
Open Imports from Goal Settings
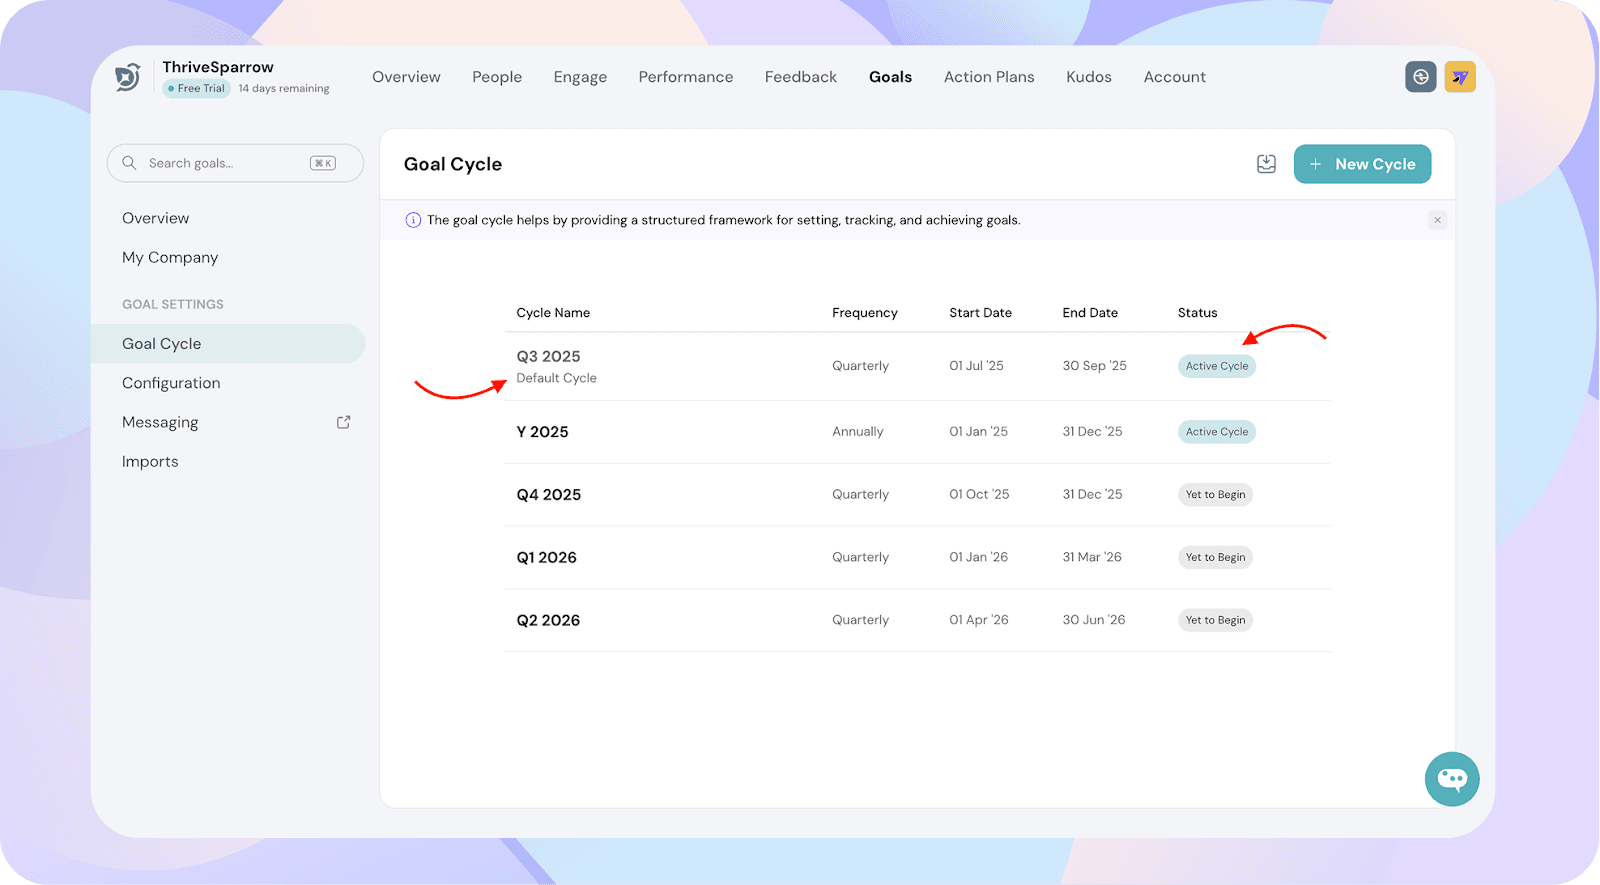point(150,461)
